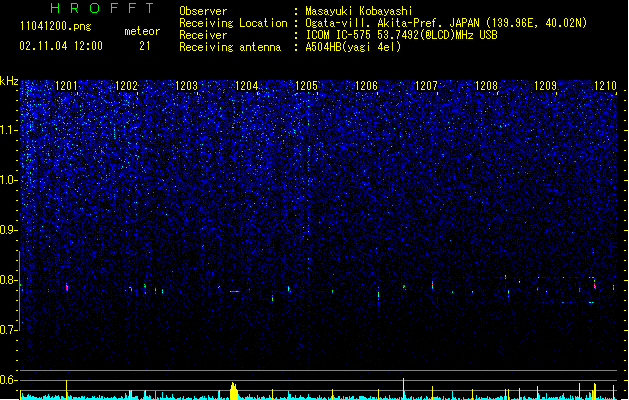
Task: Click the 1202 time marker
Action: [x=126, y=86]
